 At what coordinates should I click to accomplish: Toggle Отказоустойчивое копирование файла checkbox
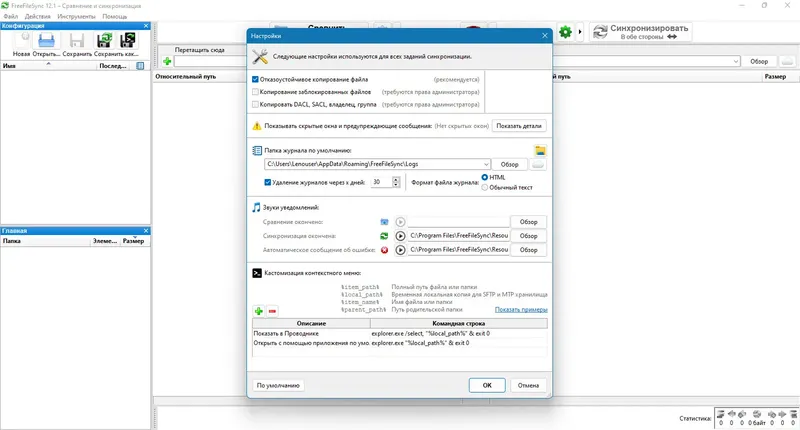coord(255,80)
